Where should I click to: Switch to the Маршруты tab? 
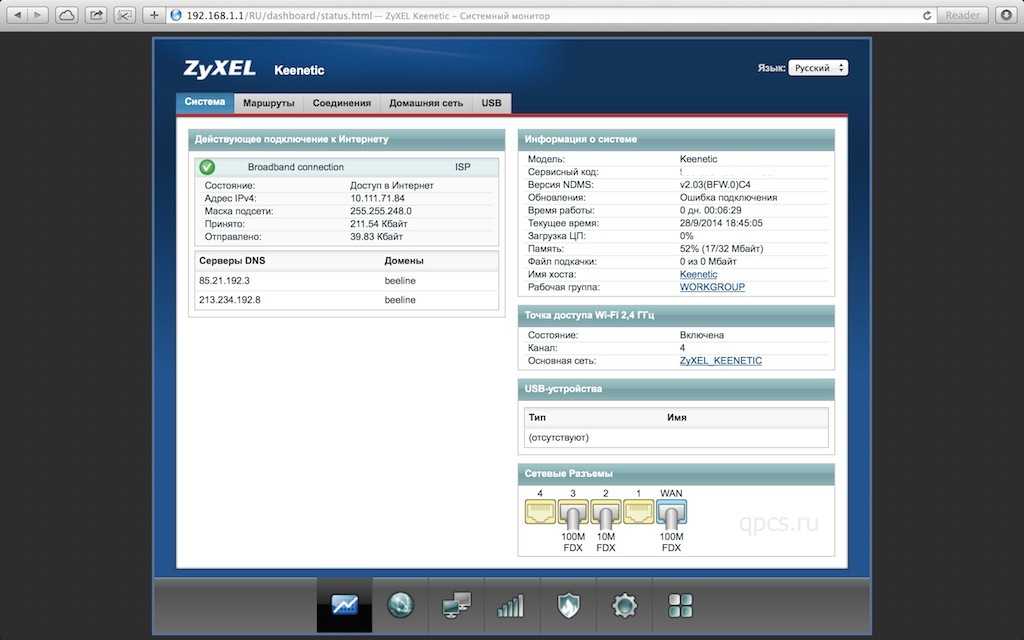pyautogui.click(x=268, y=103)
